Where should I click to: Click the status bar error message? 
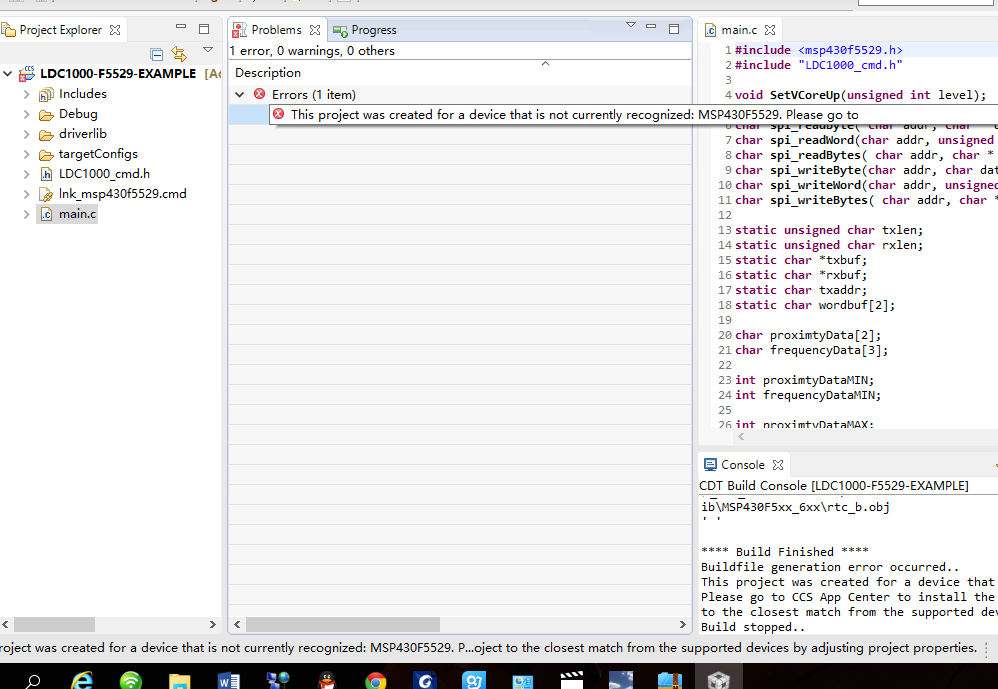point(489,648)
